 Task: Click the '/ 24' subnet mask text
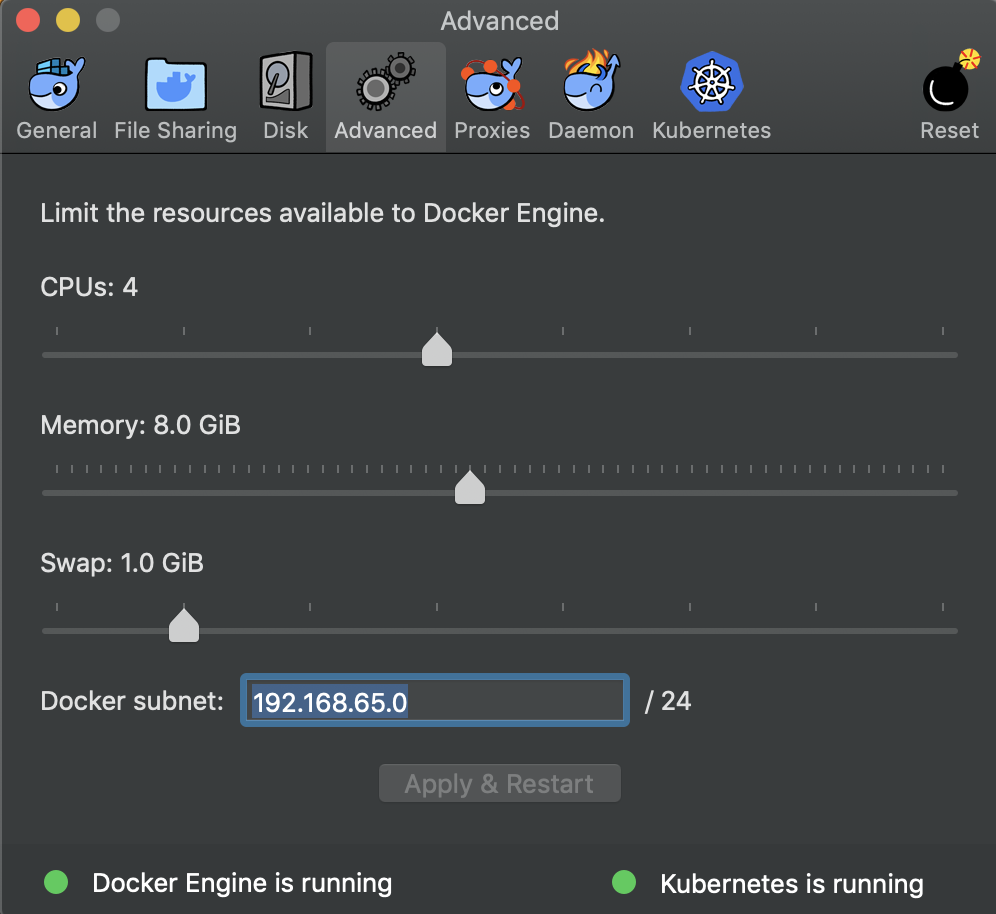[x=668, y=701]
